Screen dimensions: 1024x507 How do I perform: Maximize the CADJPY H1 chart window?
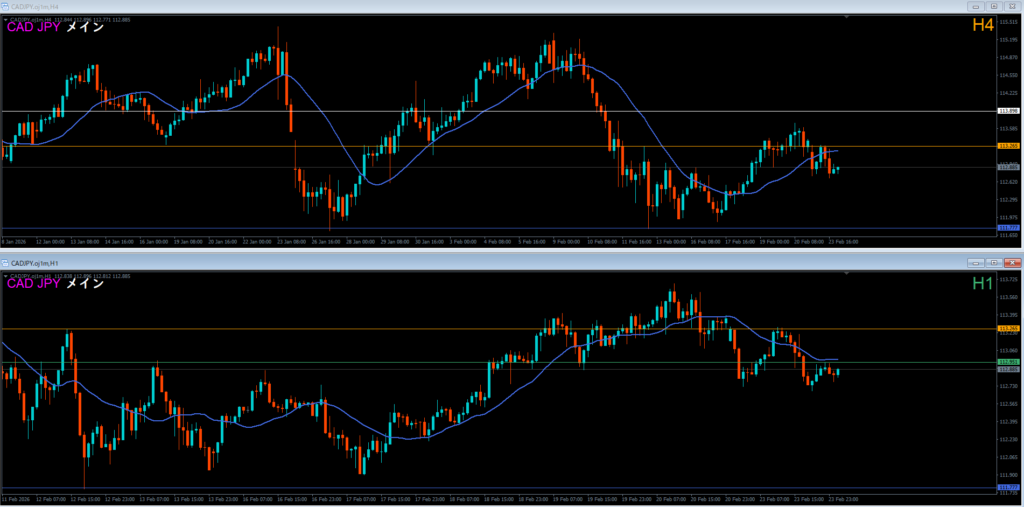pos(994,262)
